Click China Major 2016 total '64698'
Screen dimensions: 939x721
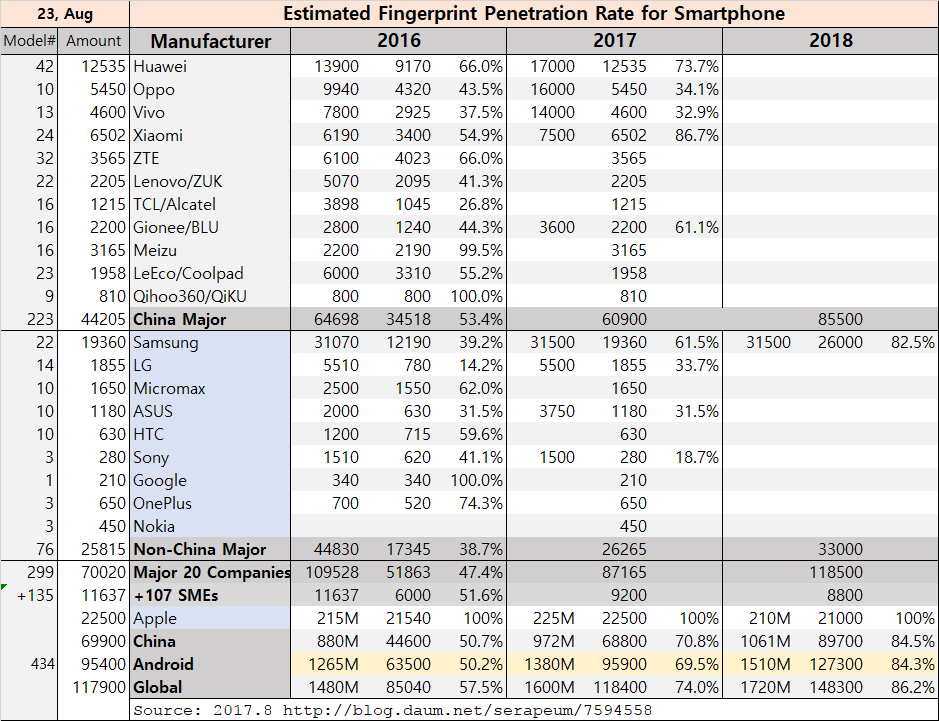337,319
